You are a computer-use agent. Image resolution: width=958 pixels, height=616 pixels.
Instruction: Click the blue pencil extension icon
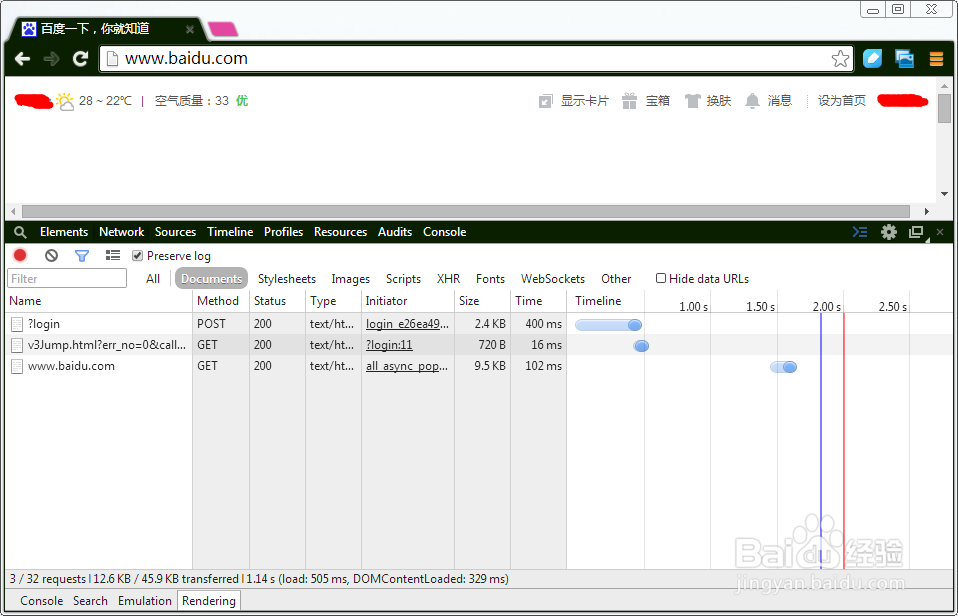(872, 59)
